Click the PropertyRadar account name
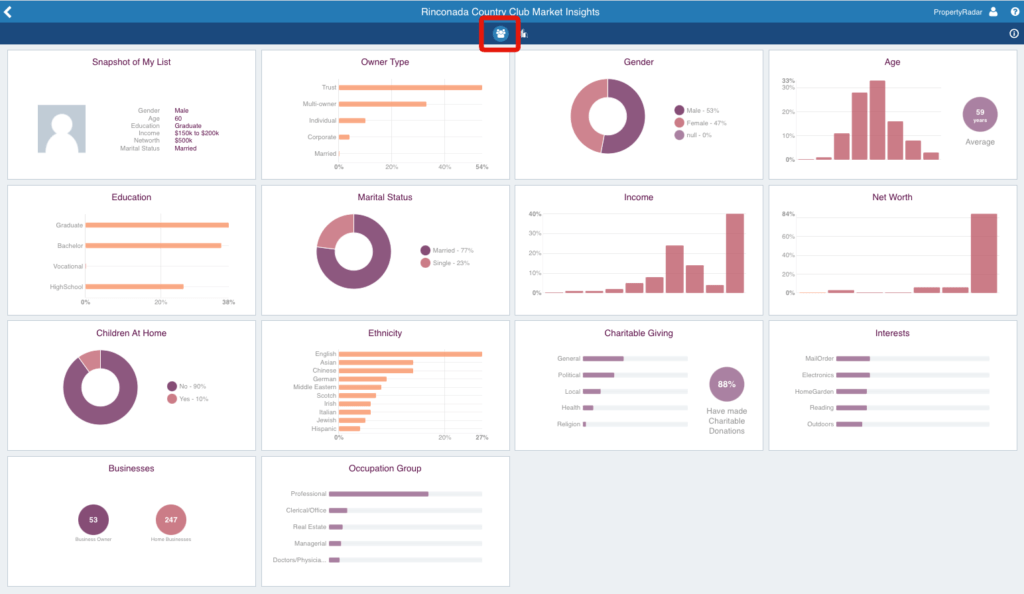Screen dimensions: 1024x594 point(957,12)
